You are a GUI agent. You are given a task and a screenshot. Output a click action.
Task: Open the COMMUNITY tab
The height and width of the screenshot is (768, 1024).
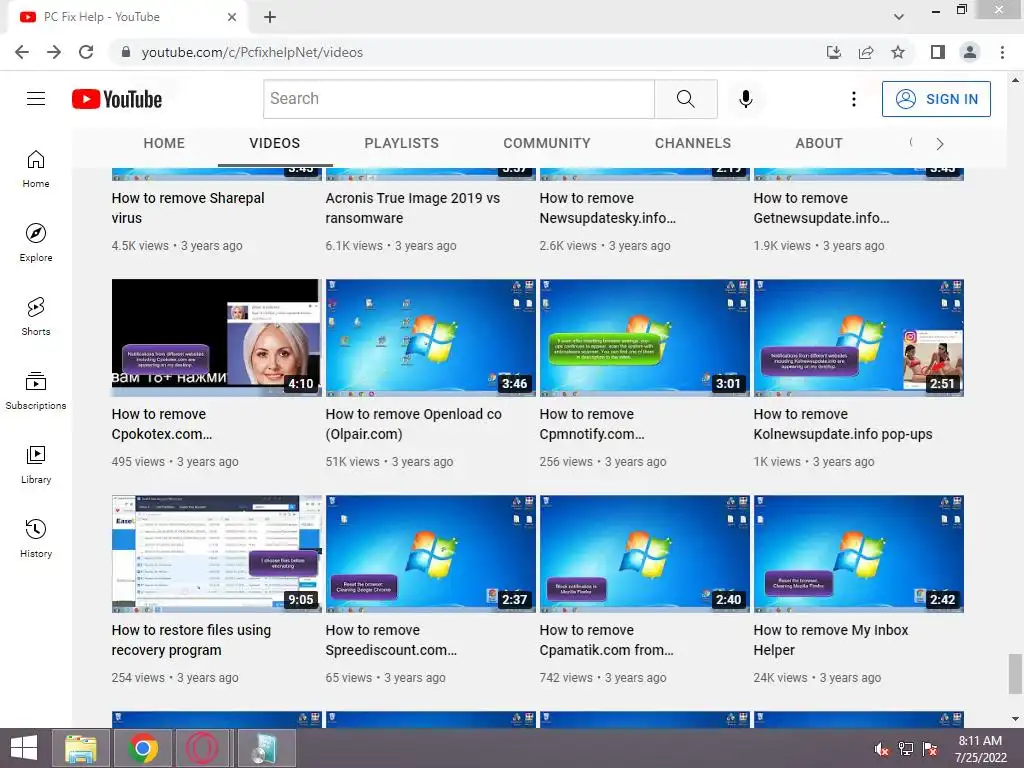click(547, 143)
